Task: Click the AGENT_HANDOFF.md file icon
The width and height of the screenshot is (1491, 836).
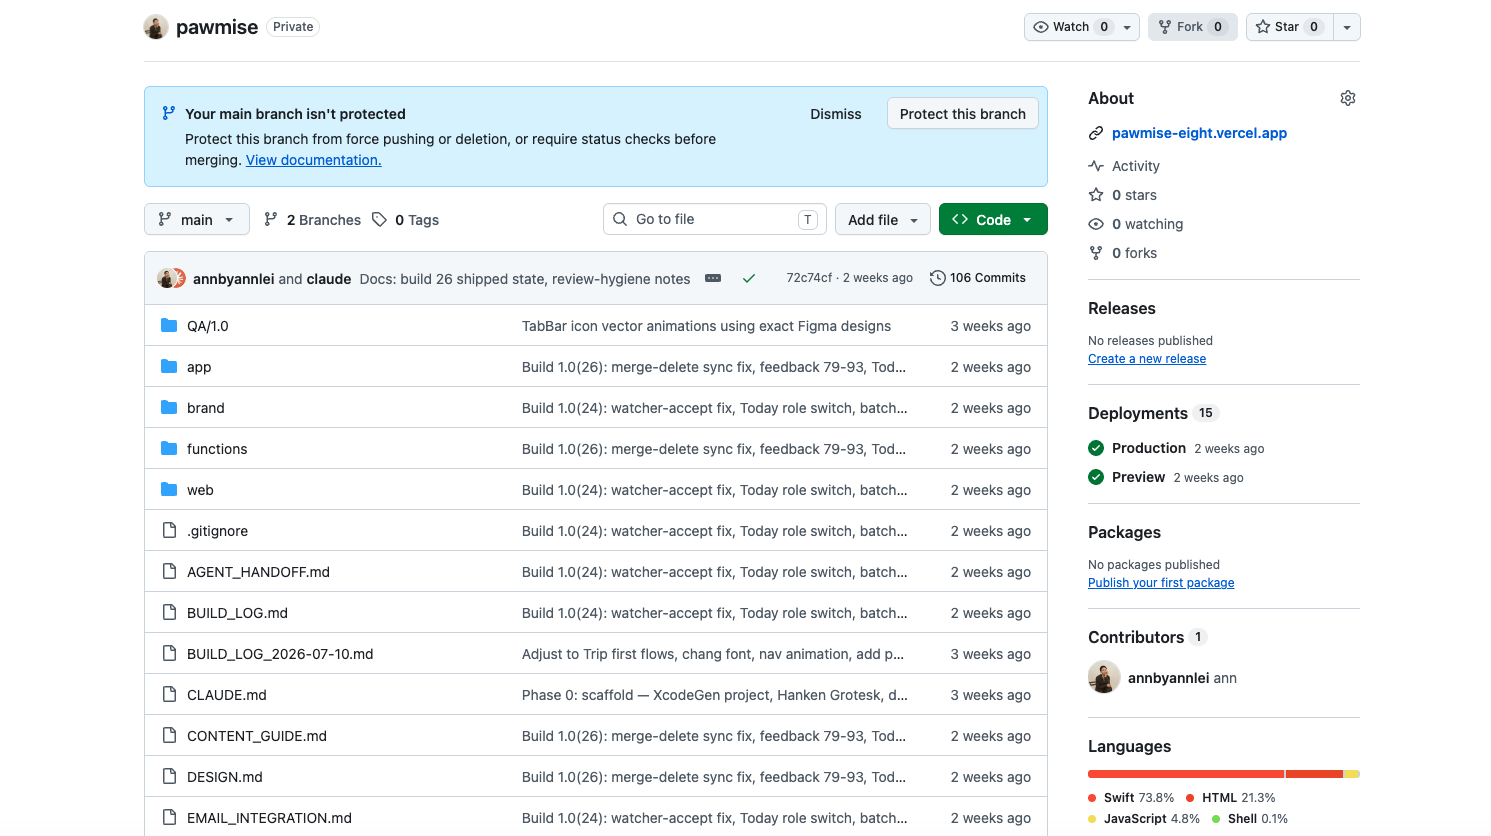Action: click(169, 572)
